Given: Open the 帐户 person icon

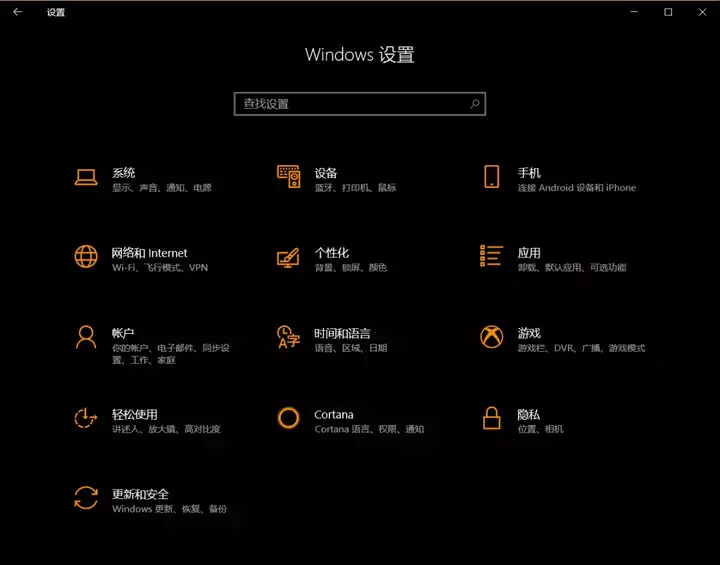Looking at the screenshot, I should [x=86, y=338].
